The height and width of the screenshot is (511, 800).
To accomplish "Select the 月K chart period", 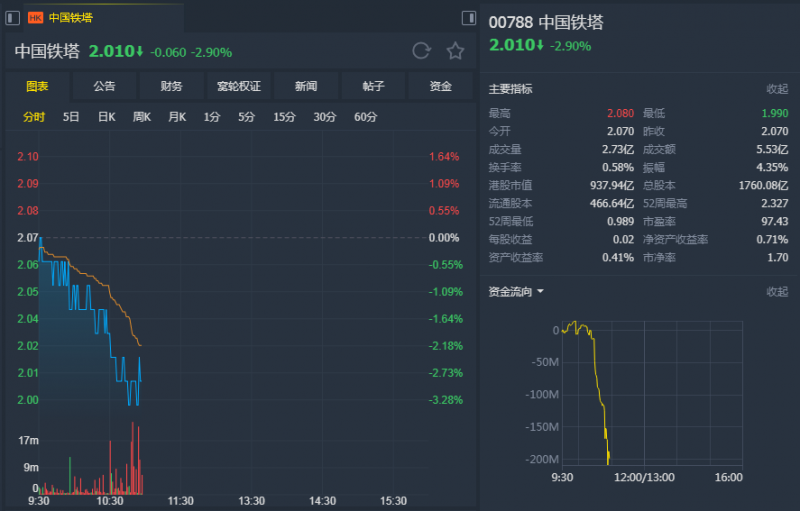I will [177, 117].
